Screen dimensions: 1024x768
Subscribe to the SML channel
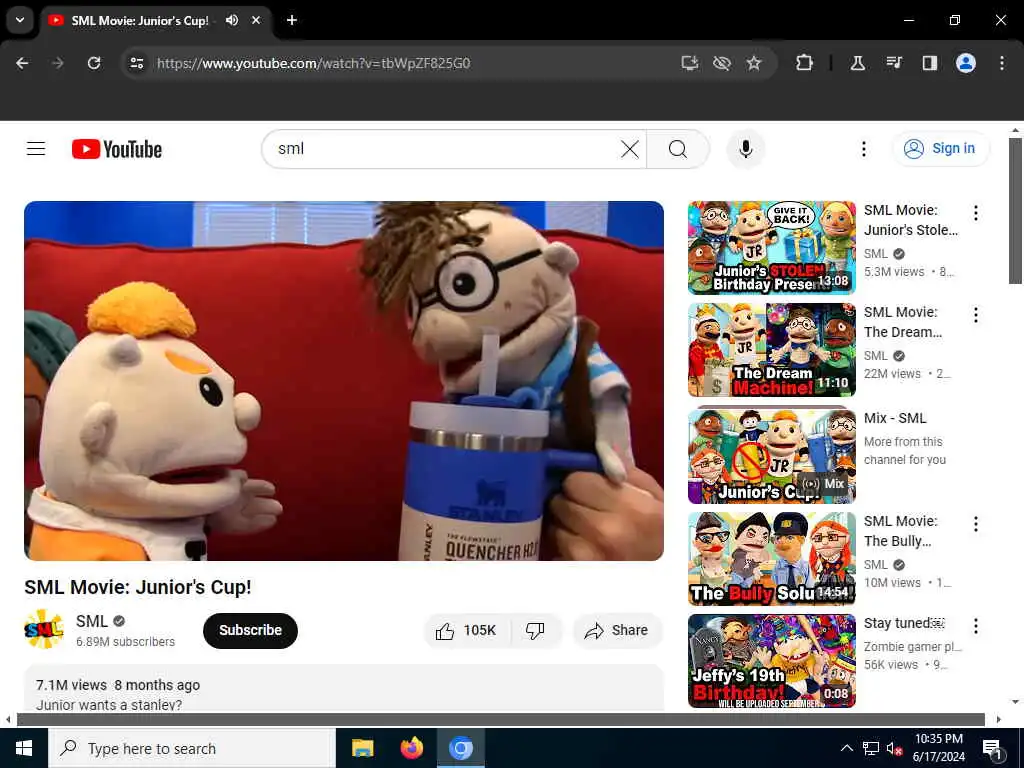coord(250,630)
